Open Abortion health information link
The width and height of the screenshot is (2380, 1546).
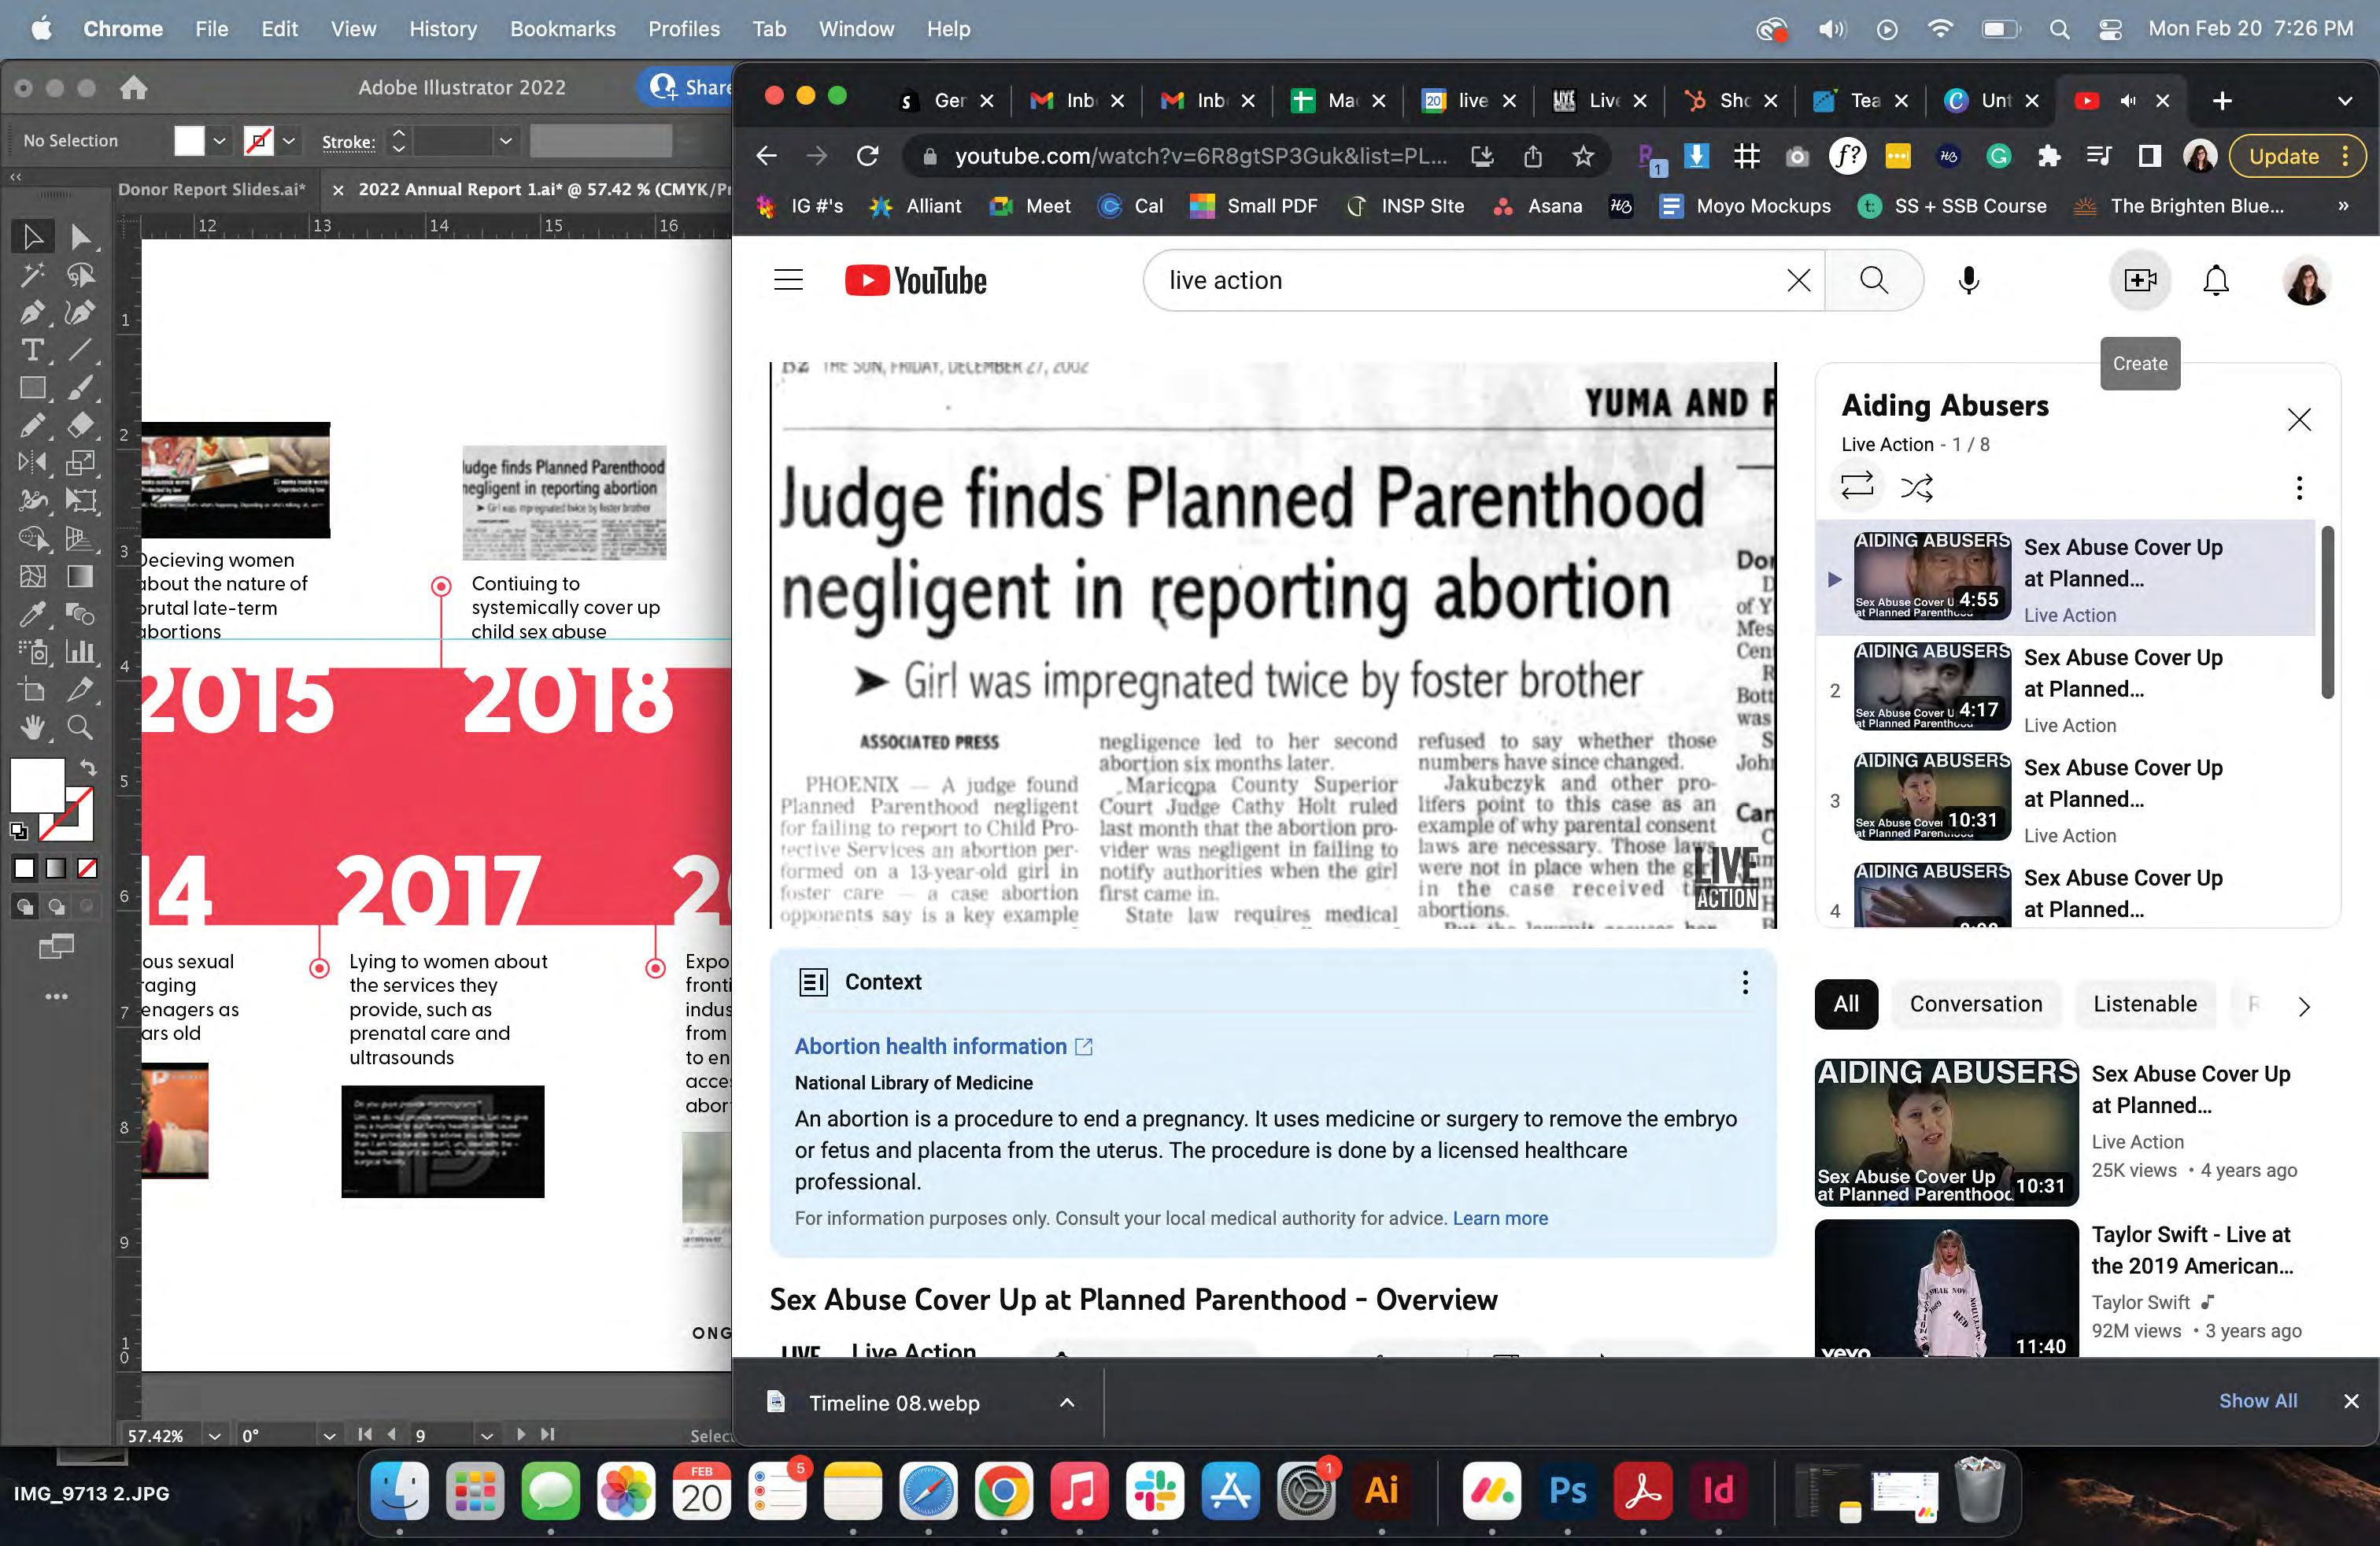930,1046
